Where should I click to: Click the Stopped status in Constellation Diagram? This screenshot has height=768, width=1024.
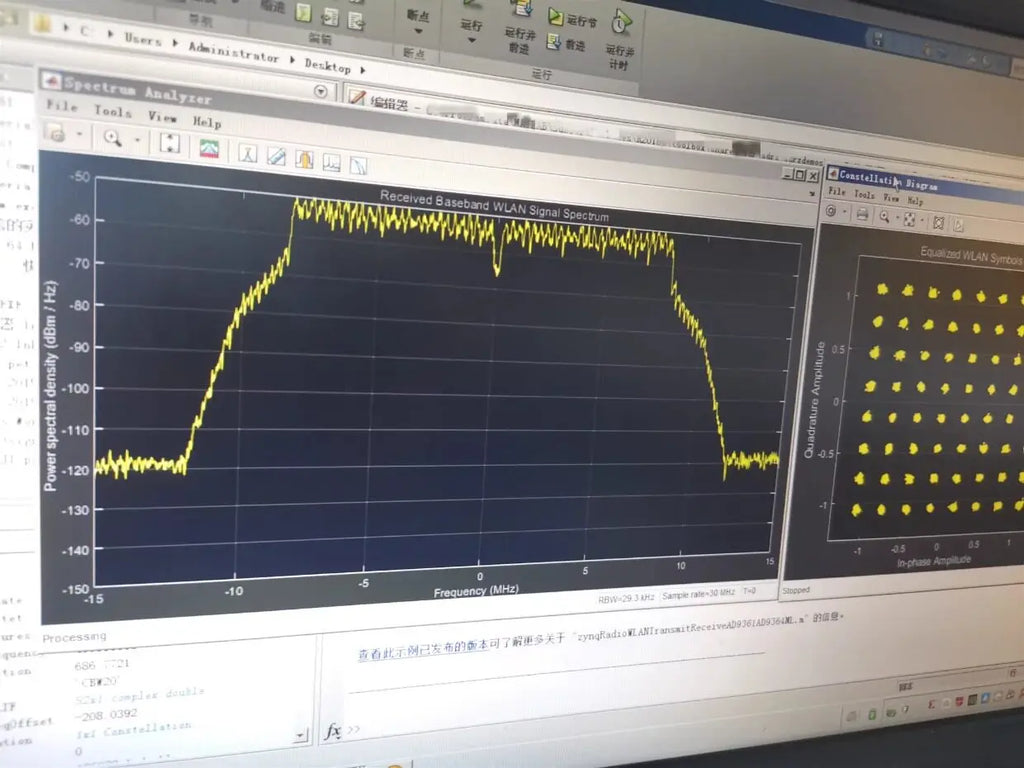click(796, 590)
